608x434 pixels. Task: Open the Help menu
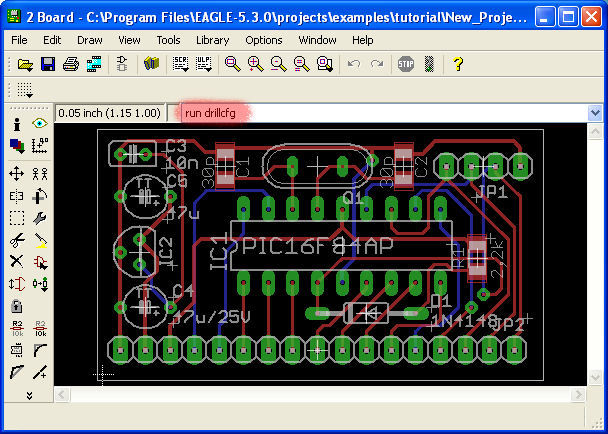(363, 40)
